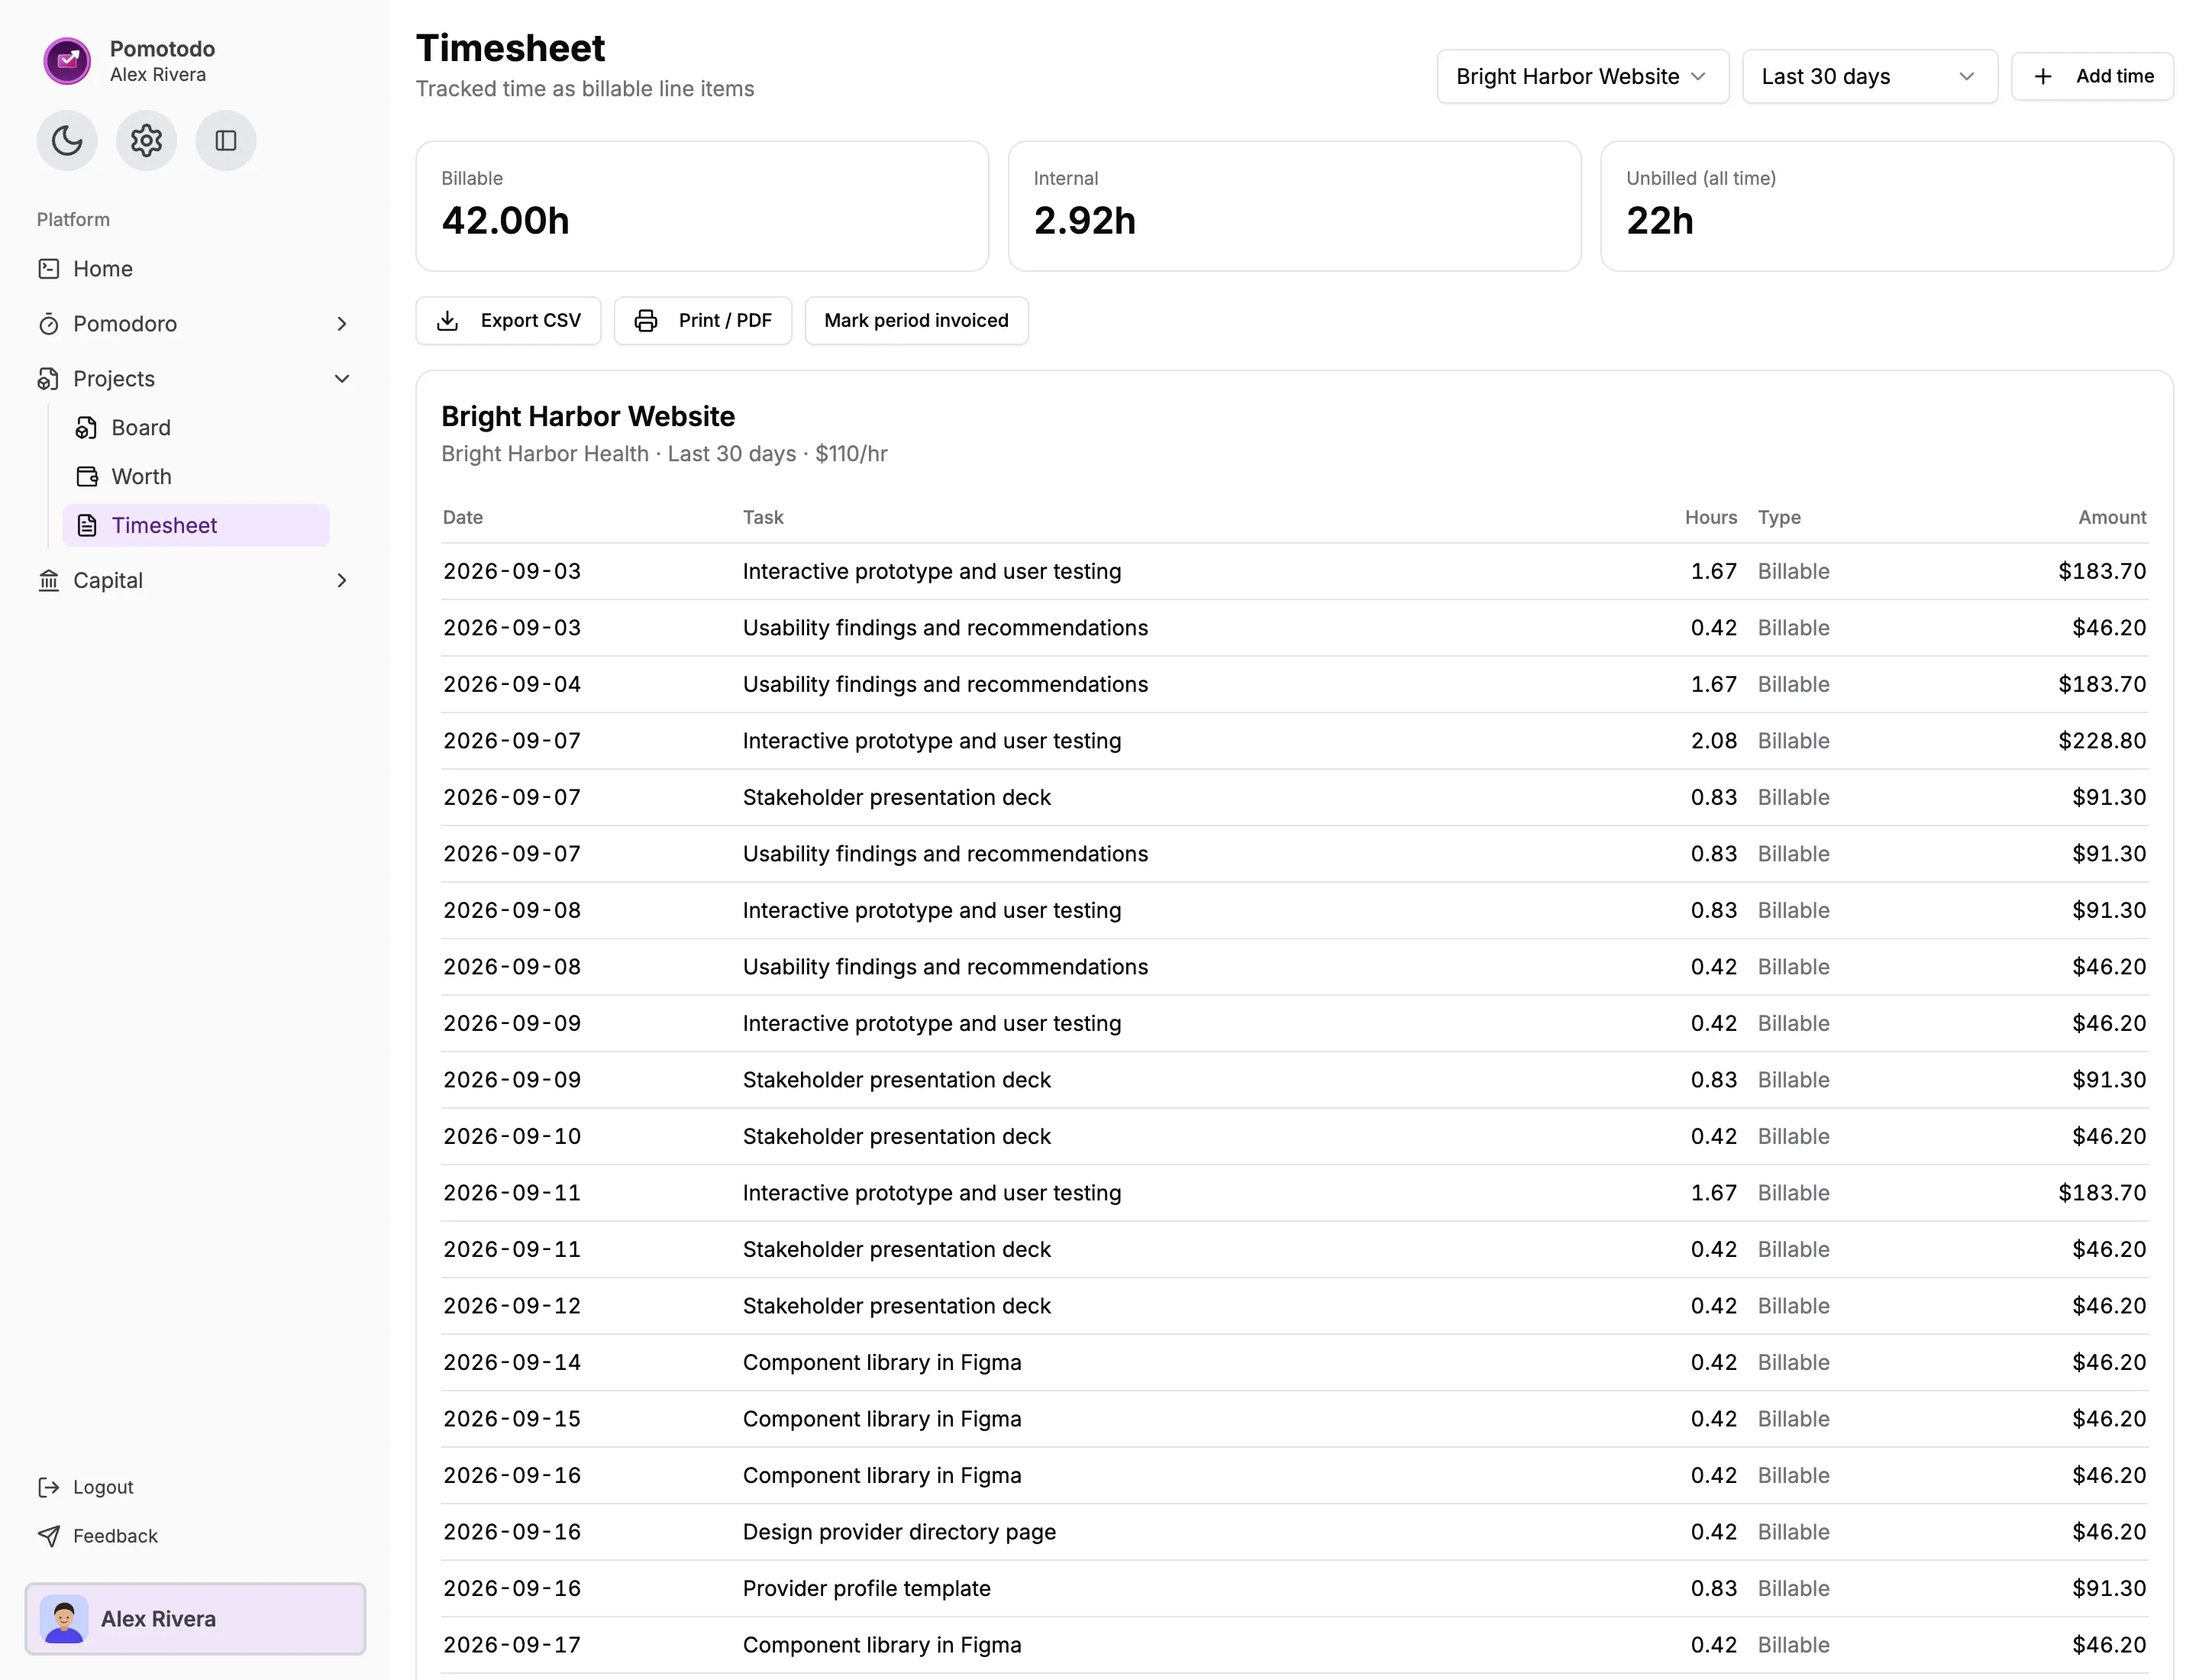Toggle dark mode with the moon icon
This screenshot has width=2199, height=1680.
coord(67,140)
